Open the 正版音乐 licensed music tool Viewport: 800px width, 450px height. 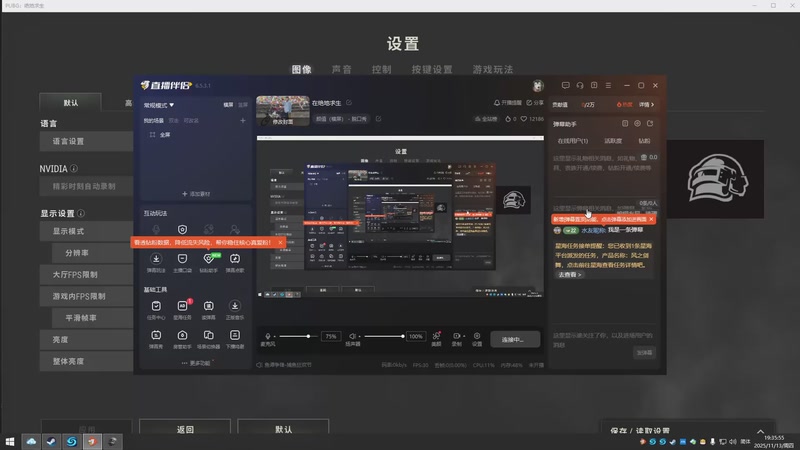(235, 309)
